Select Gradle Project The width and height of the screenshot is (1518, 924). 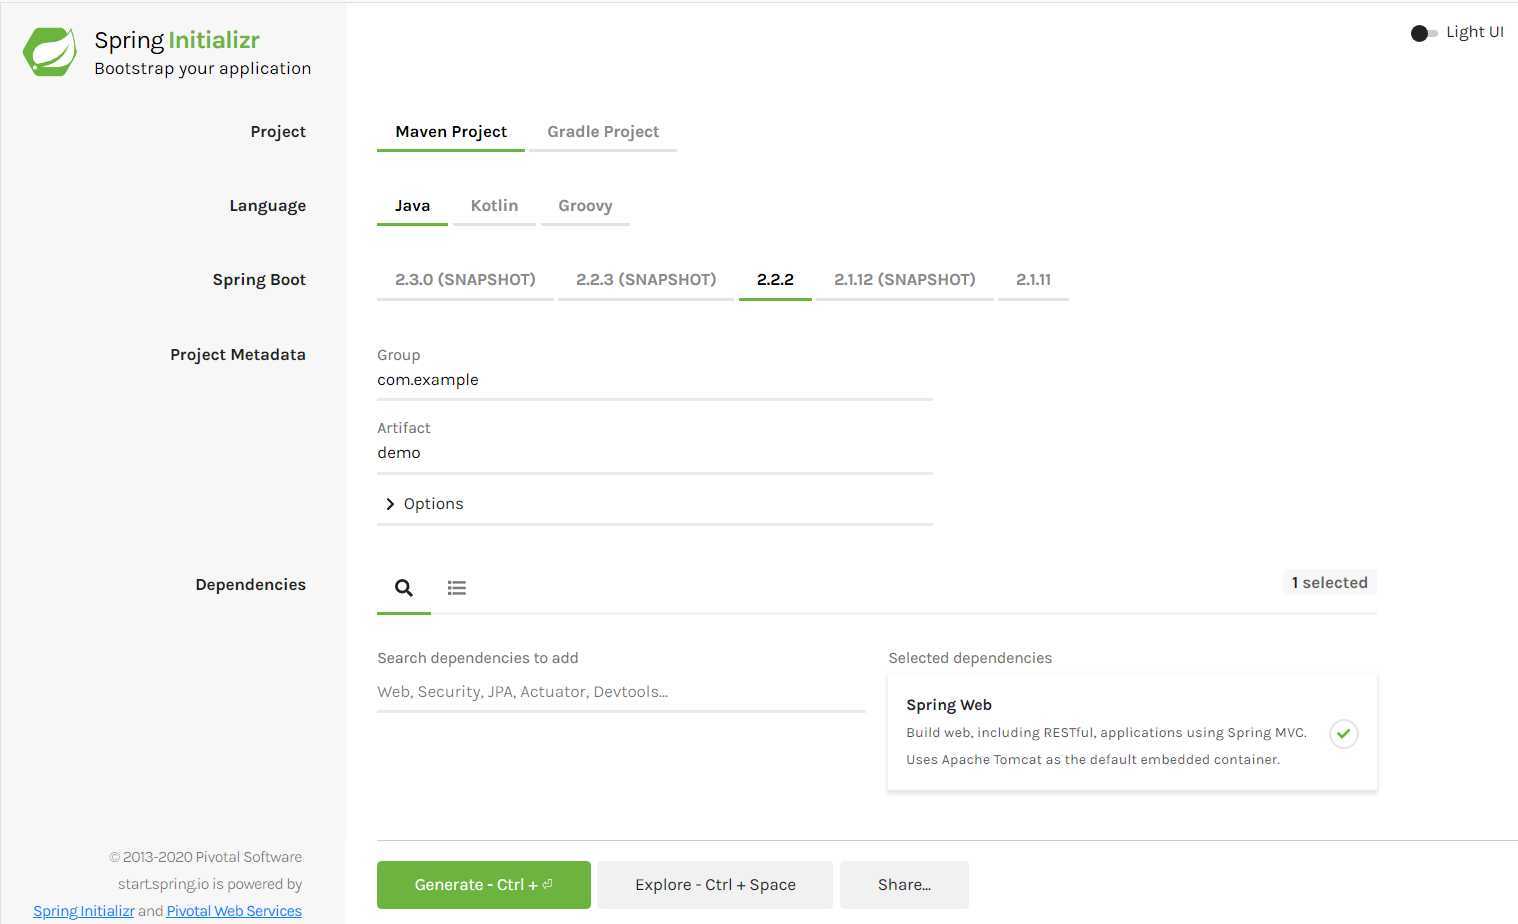(x=603, y=132)
